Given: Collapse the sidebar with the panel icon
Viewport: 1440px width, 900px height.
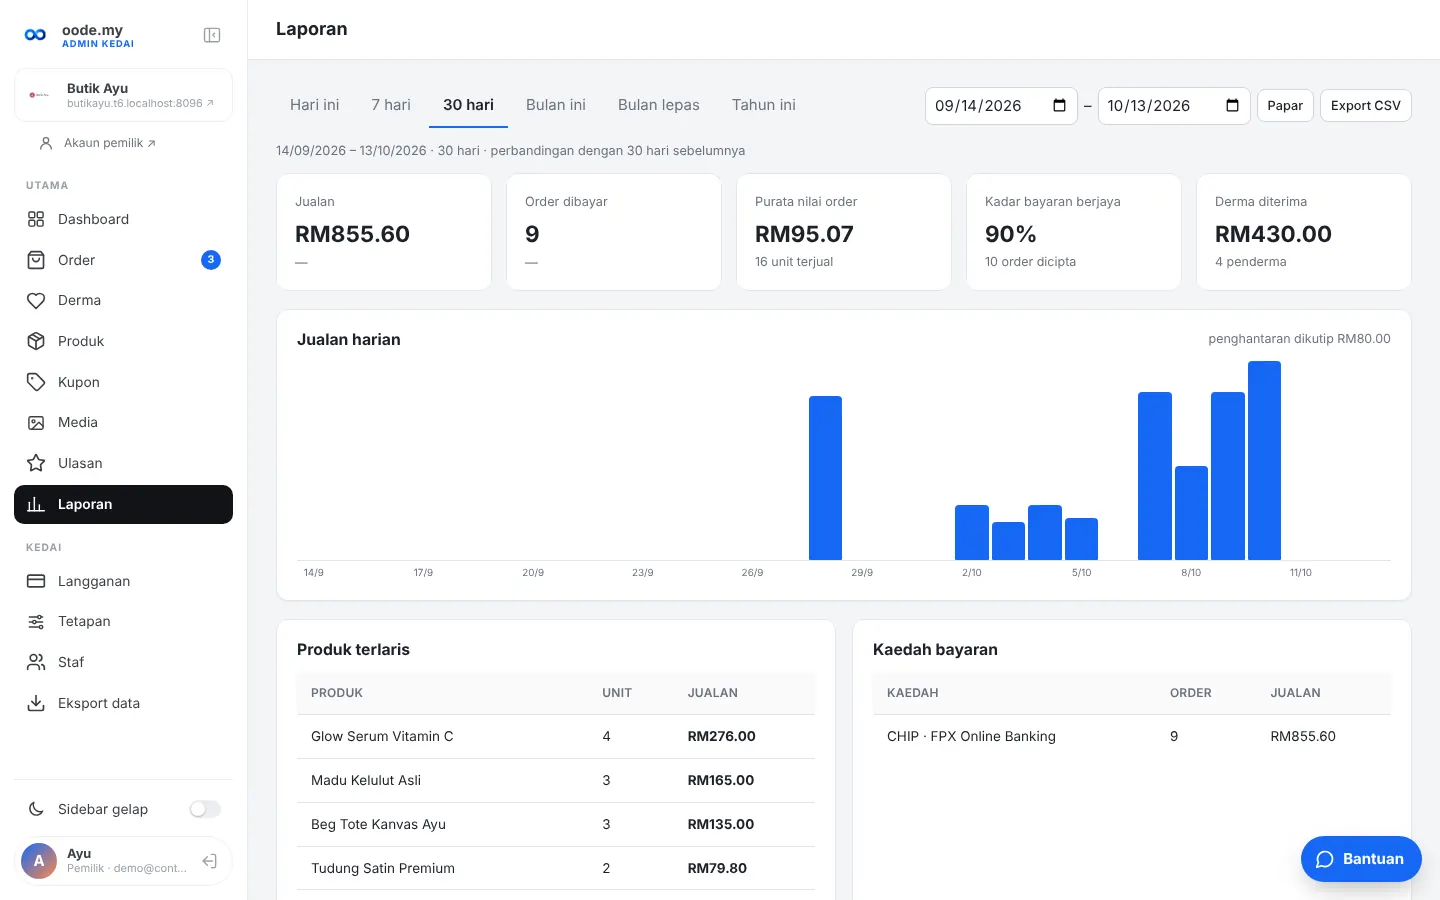Looking at the screenshot, I should tap(212, 35).
